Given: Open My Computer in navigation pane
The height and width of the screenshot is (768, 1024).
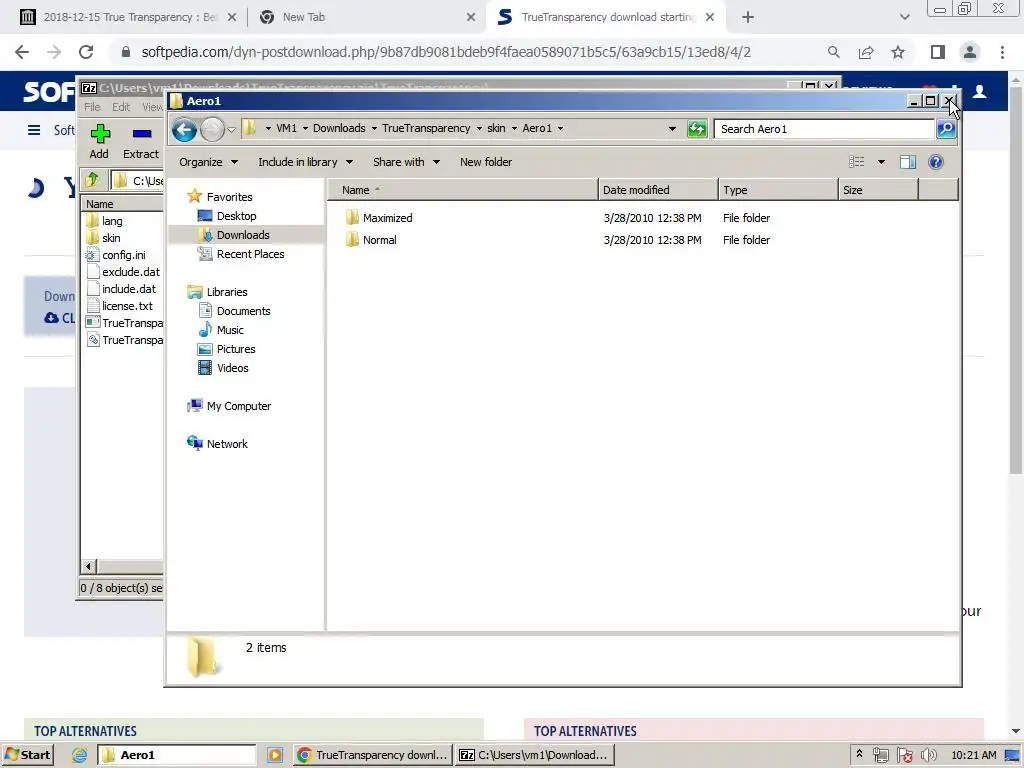Looking at the screenshot, I should coord(229,406).
